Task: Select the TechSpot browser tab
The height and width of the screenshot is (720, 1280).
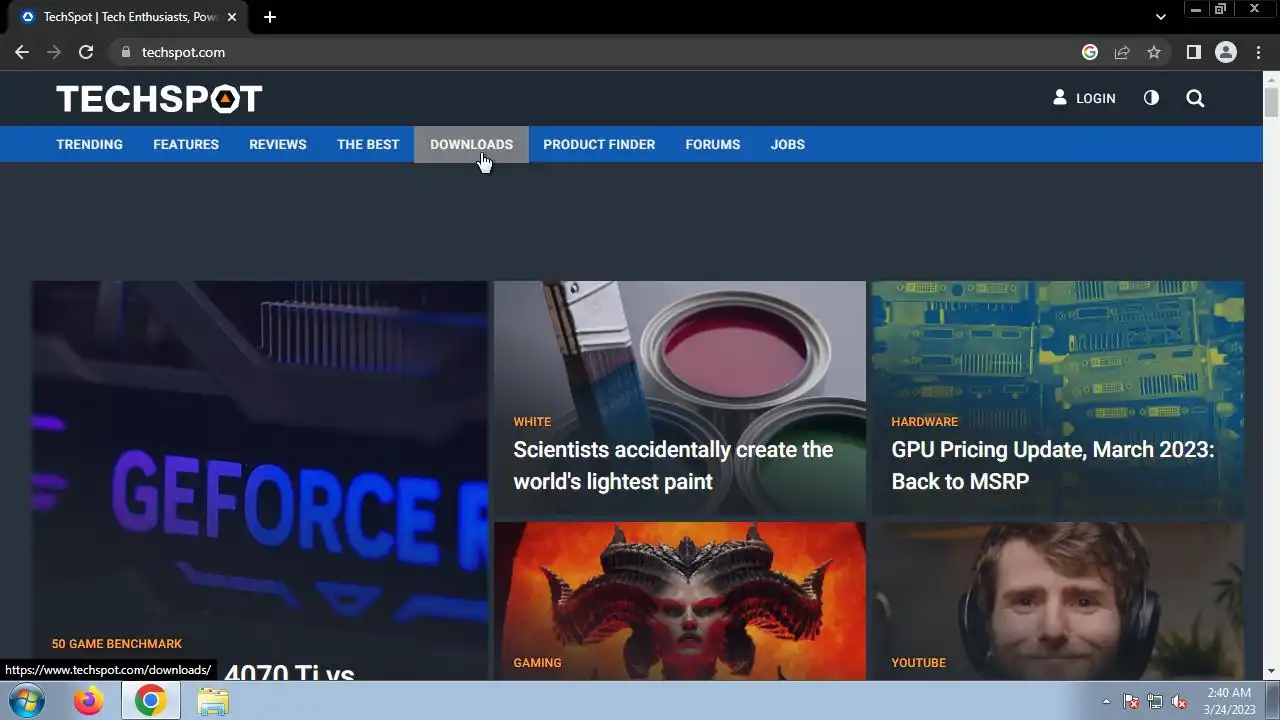Action: tap(128, 17)
